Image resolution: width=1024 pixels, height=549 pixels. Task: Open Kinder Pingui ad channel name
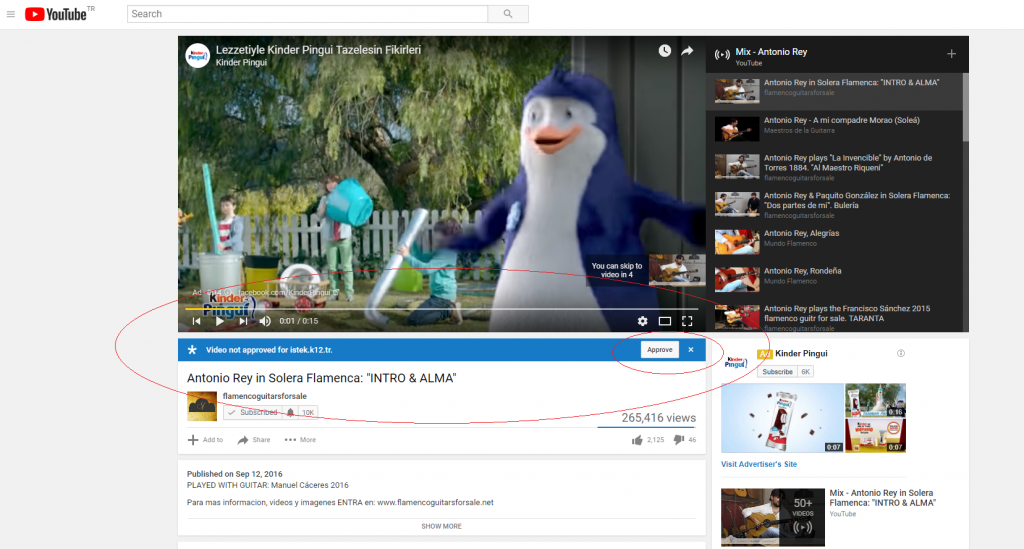tap(801, 353)
